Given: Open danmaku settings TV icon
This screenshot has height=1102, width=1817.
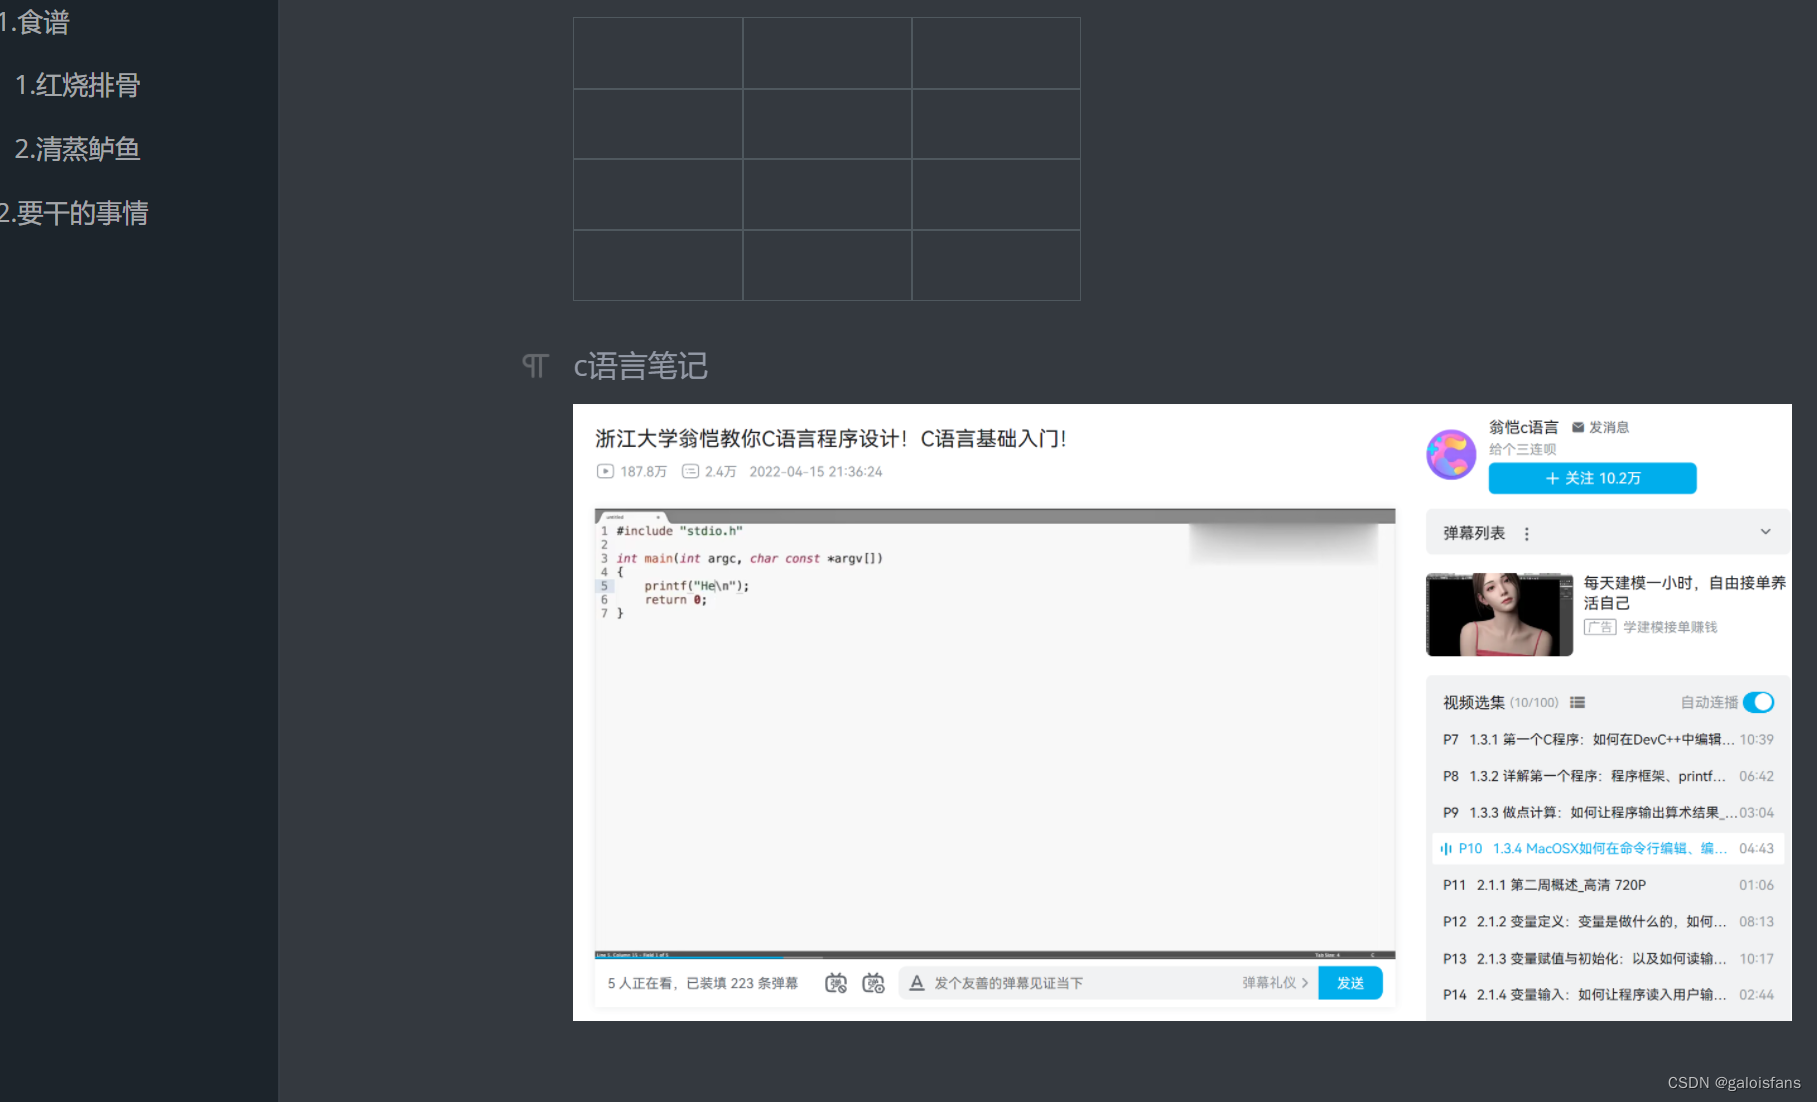Looking at the screenshot, I should pyautogui.click(x=873, y=983).
